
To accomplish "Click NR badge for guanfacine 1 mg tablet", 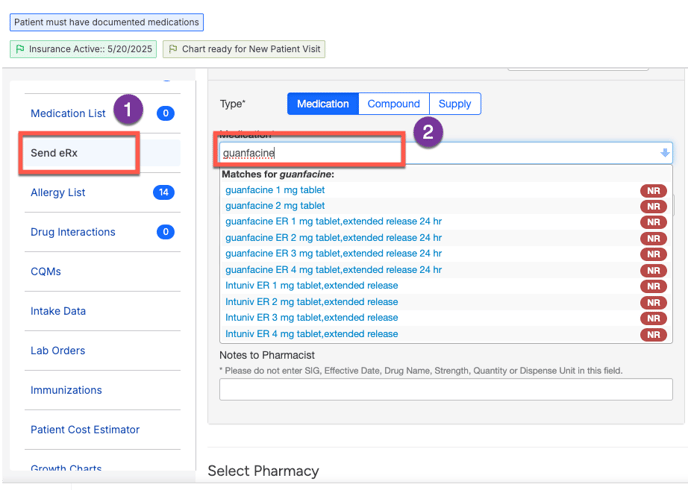I will [x=653, y=190].
